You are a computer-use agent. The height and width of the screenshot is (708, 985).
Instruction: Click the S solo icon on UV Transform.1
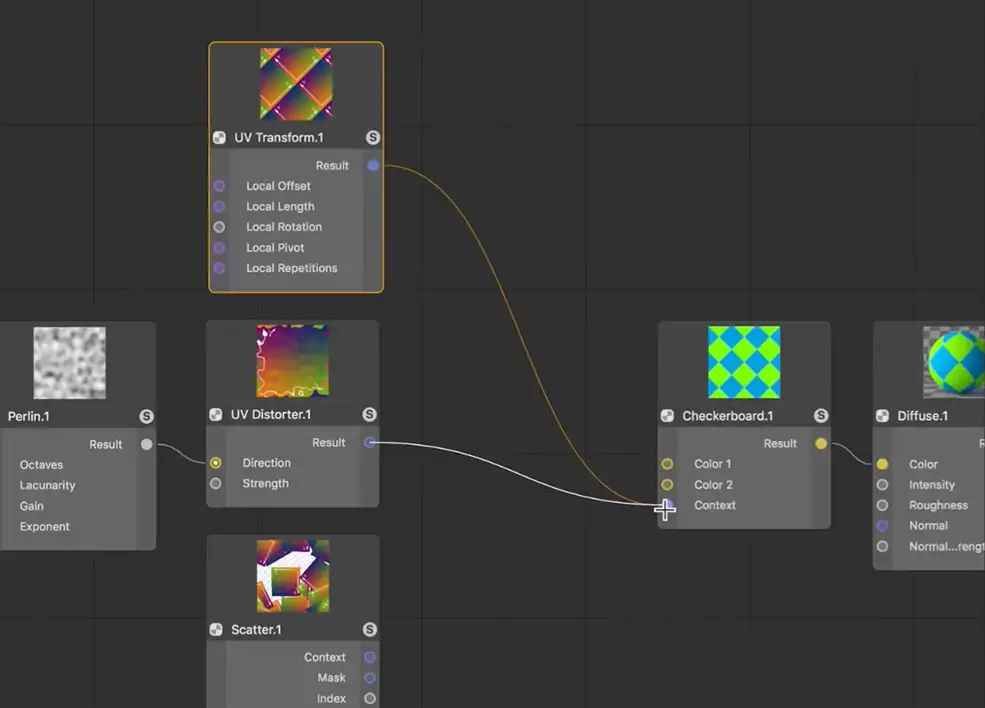[373, 138]
